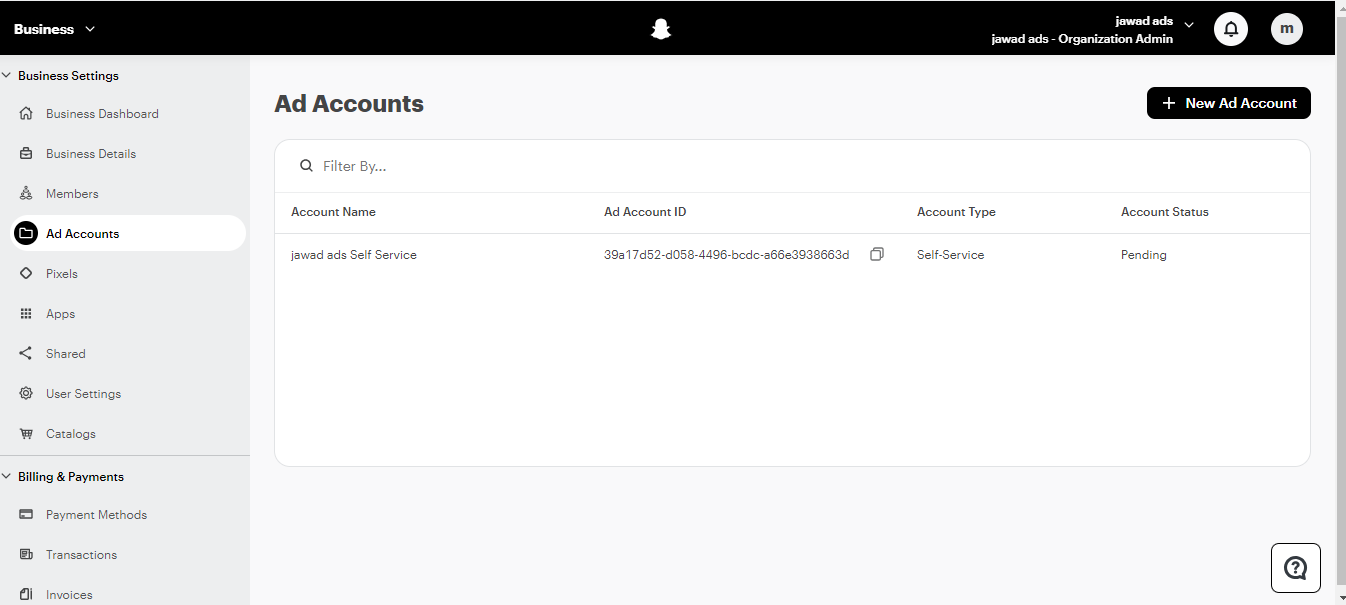Create a New Ad Account
This screenshot has height=605, width=1346.
[1228, 103]
